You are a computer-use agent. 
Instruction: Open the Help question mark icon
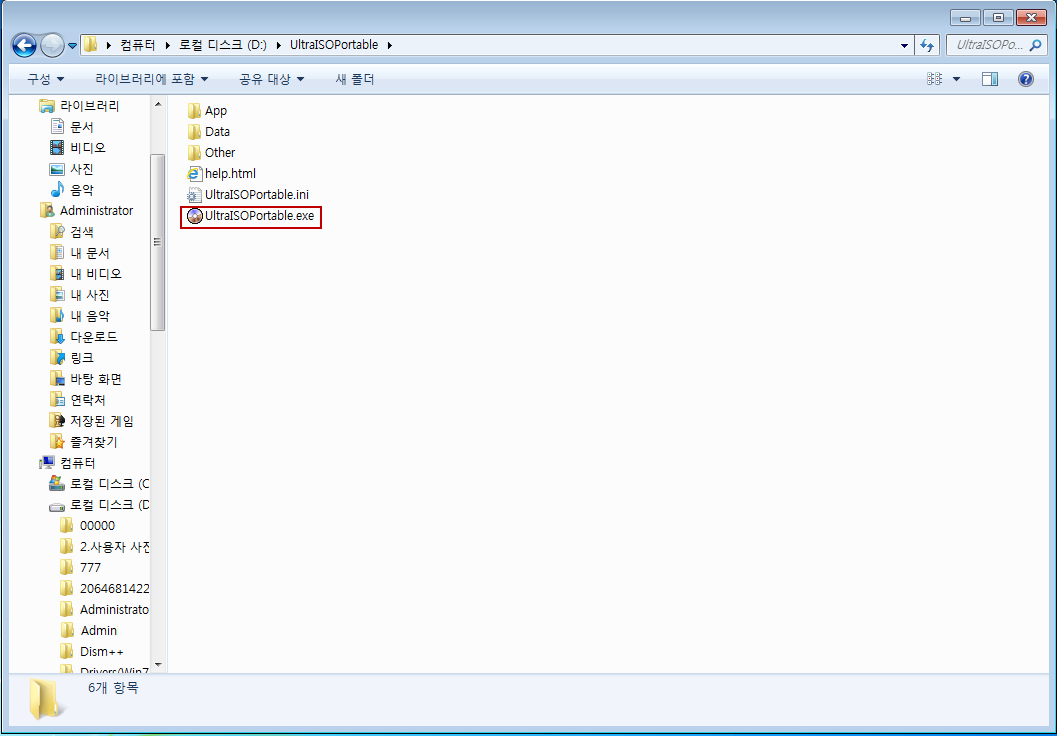[x=1025, y=80]
